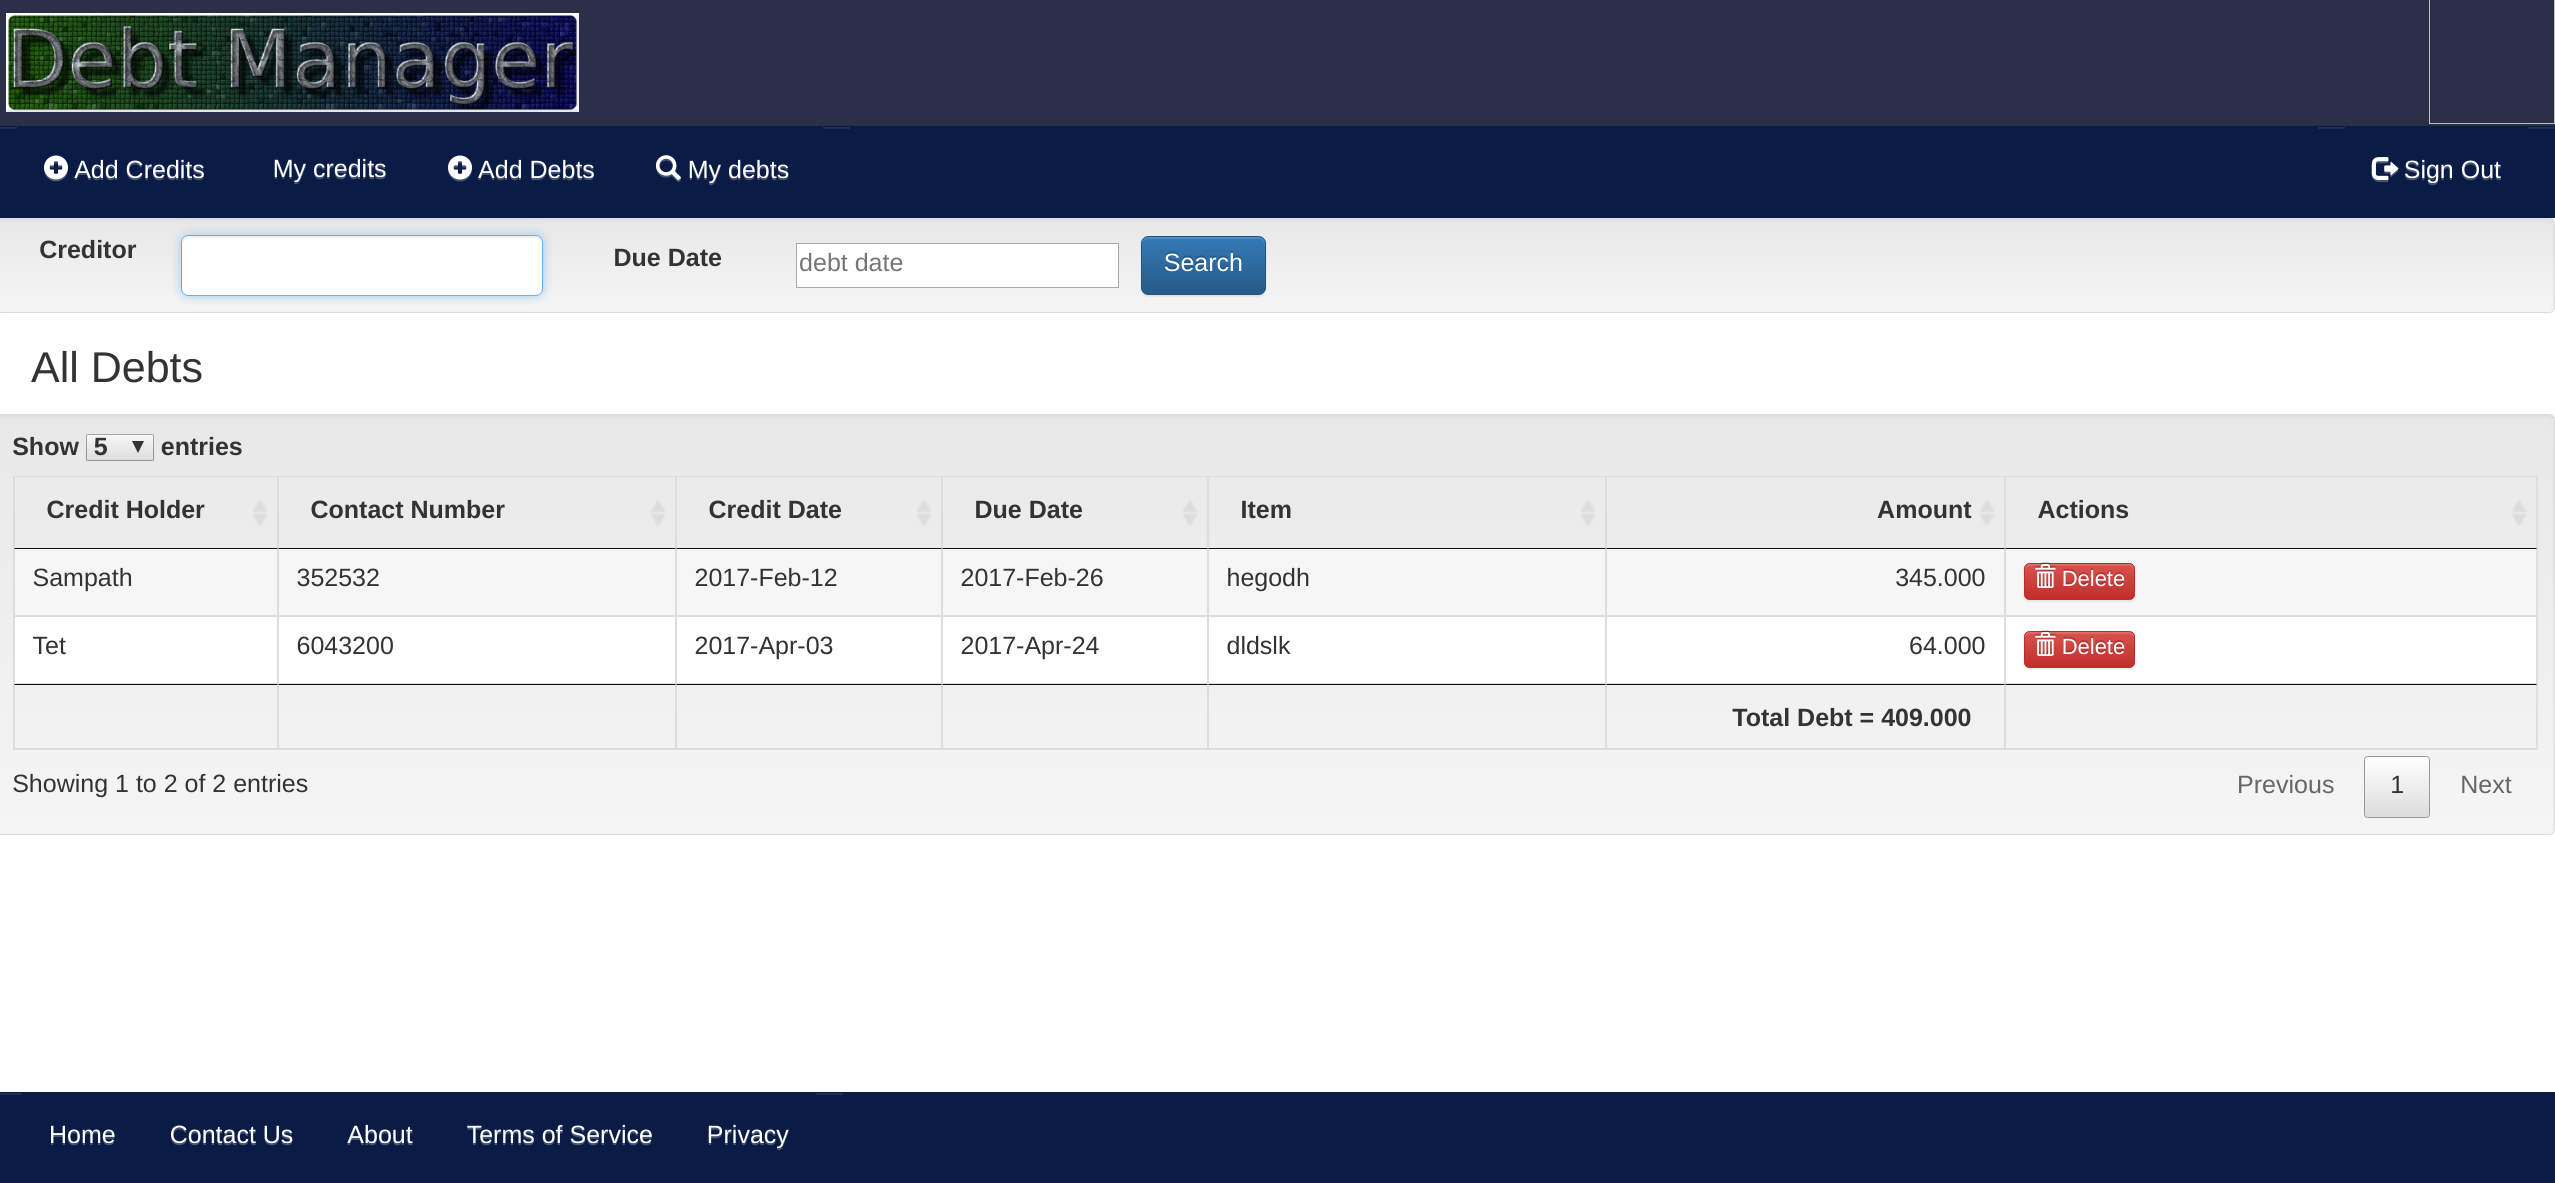Select the Sampath credit holder cell
Image resolution: width=2555 pixels, height=1183 pixels.
146,581
